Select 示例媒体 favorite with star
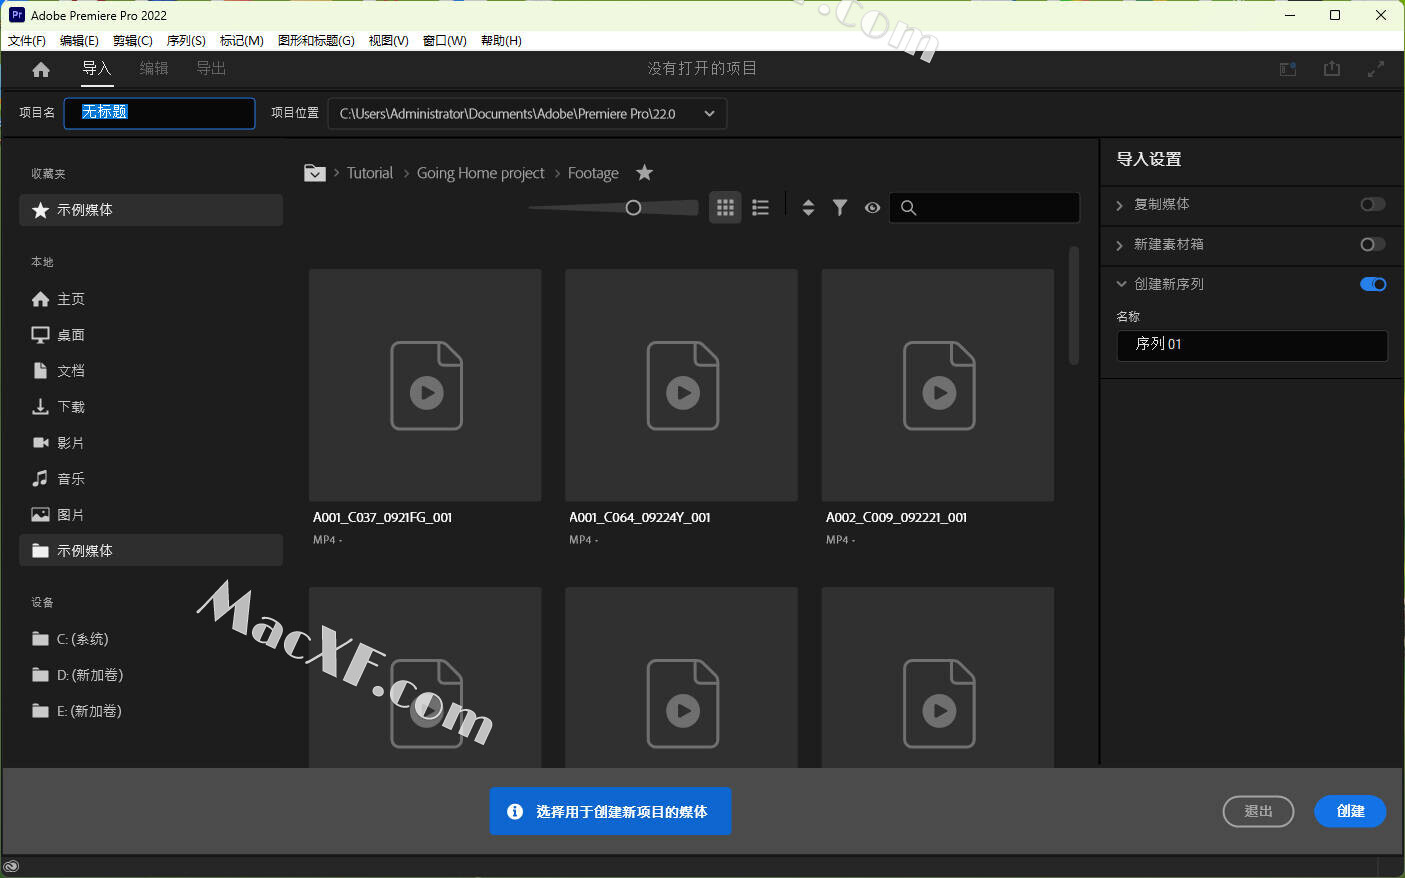The image size is (1405, 878). (150, 210)
